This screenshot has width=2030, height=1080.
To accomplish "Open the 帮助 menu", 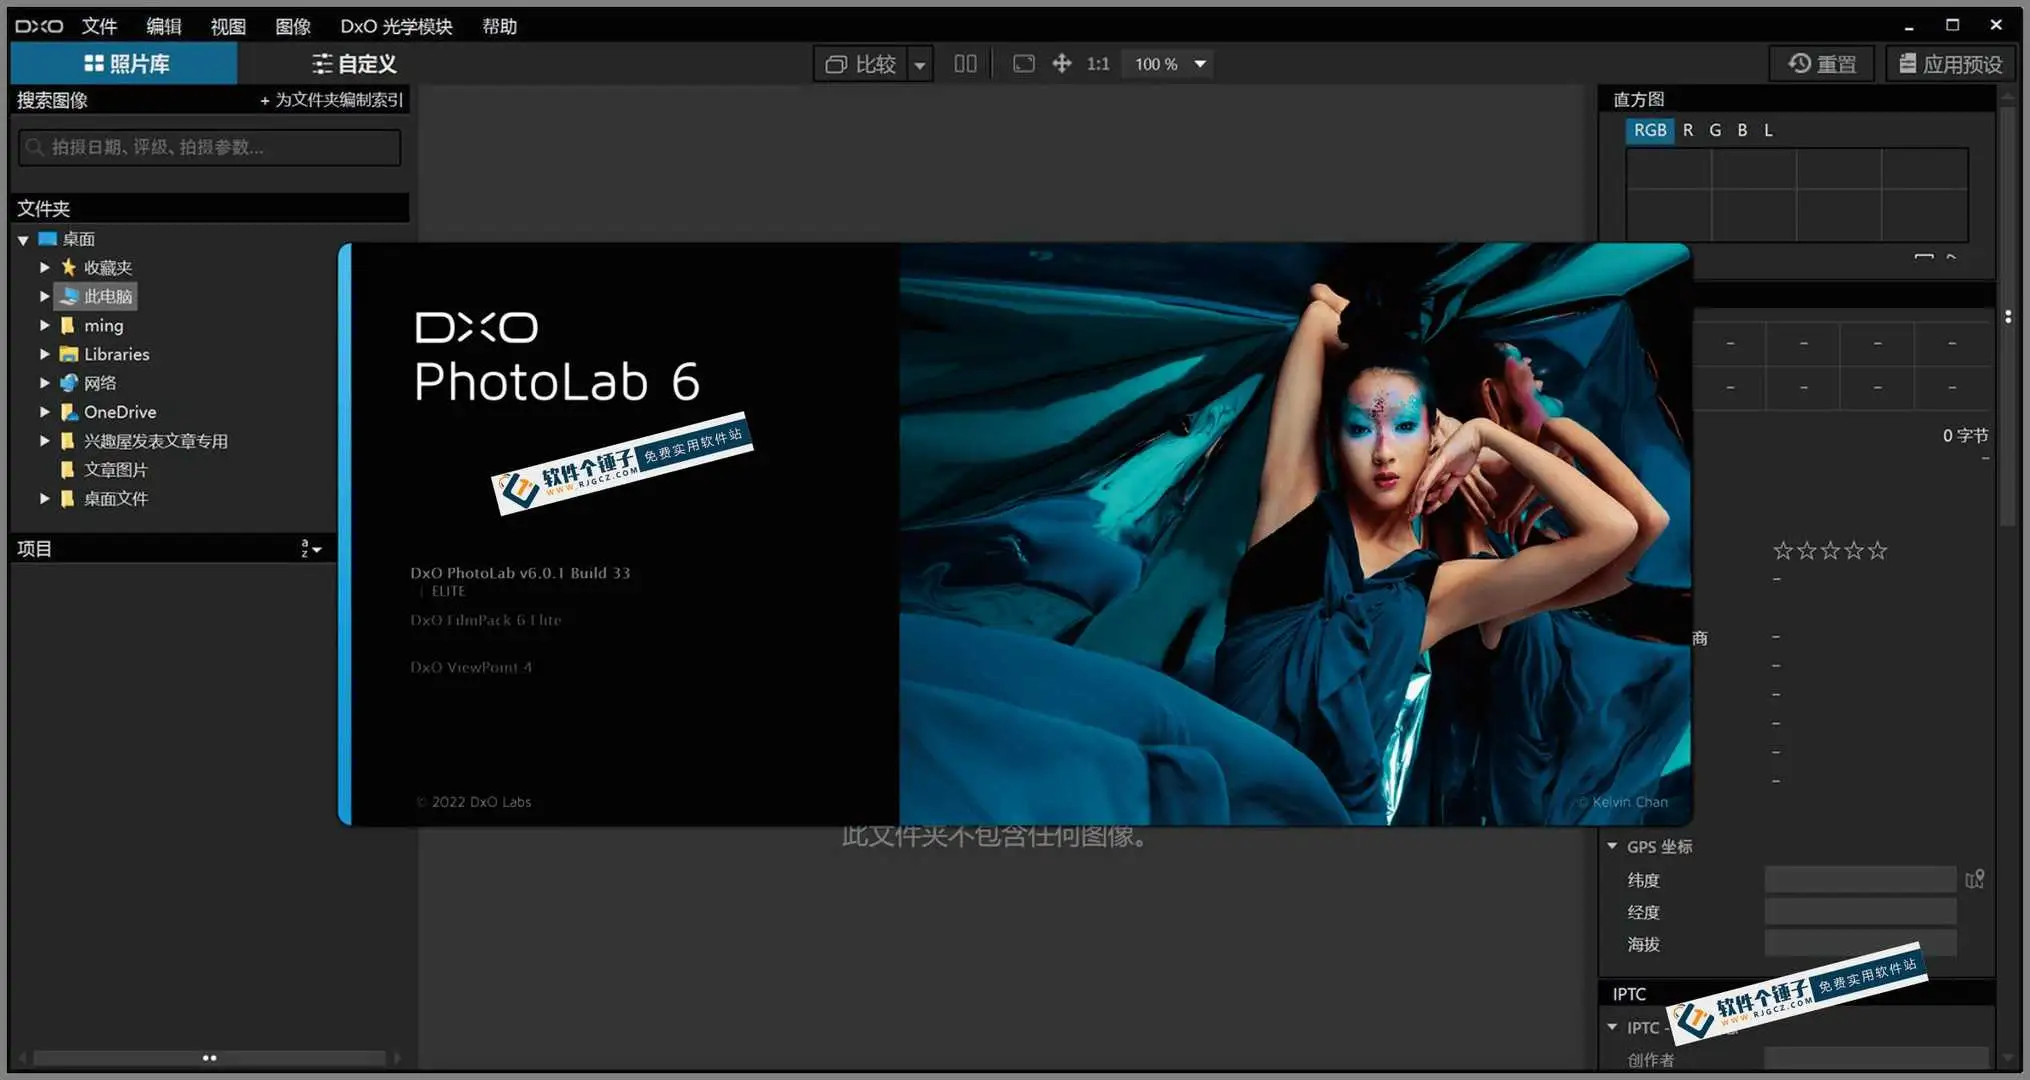I will pyautogui.click(x=500, y=27).
